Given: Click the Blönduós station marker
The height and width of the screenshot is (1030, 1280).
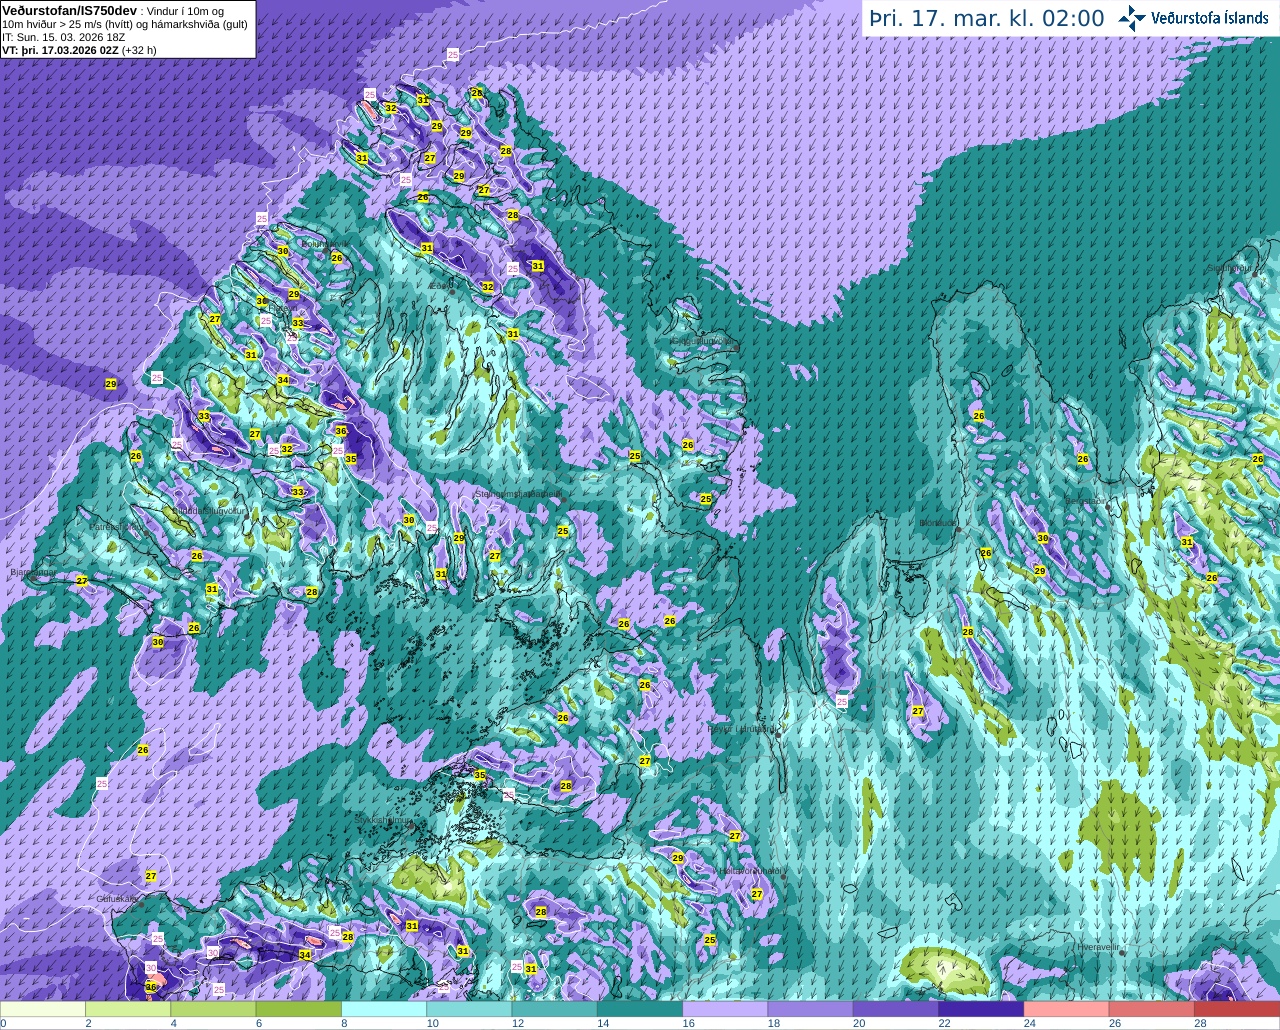Looking at the screenshot, I should click(x=957, y=529).
